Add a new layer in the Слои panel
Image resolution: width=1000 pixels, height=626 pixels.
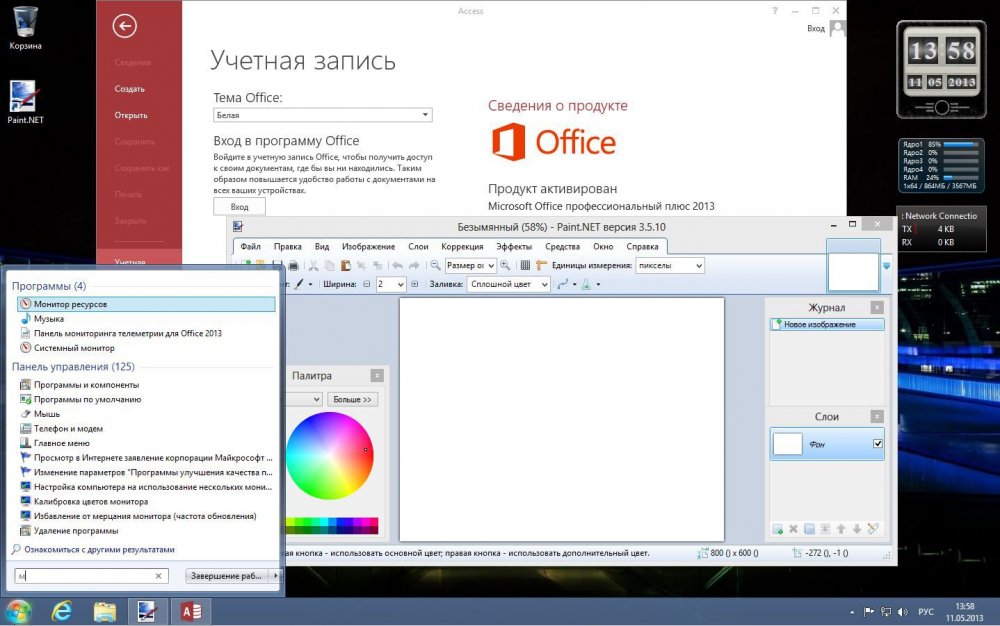777,528
